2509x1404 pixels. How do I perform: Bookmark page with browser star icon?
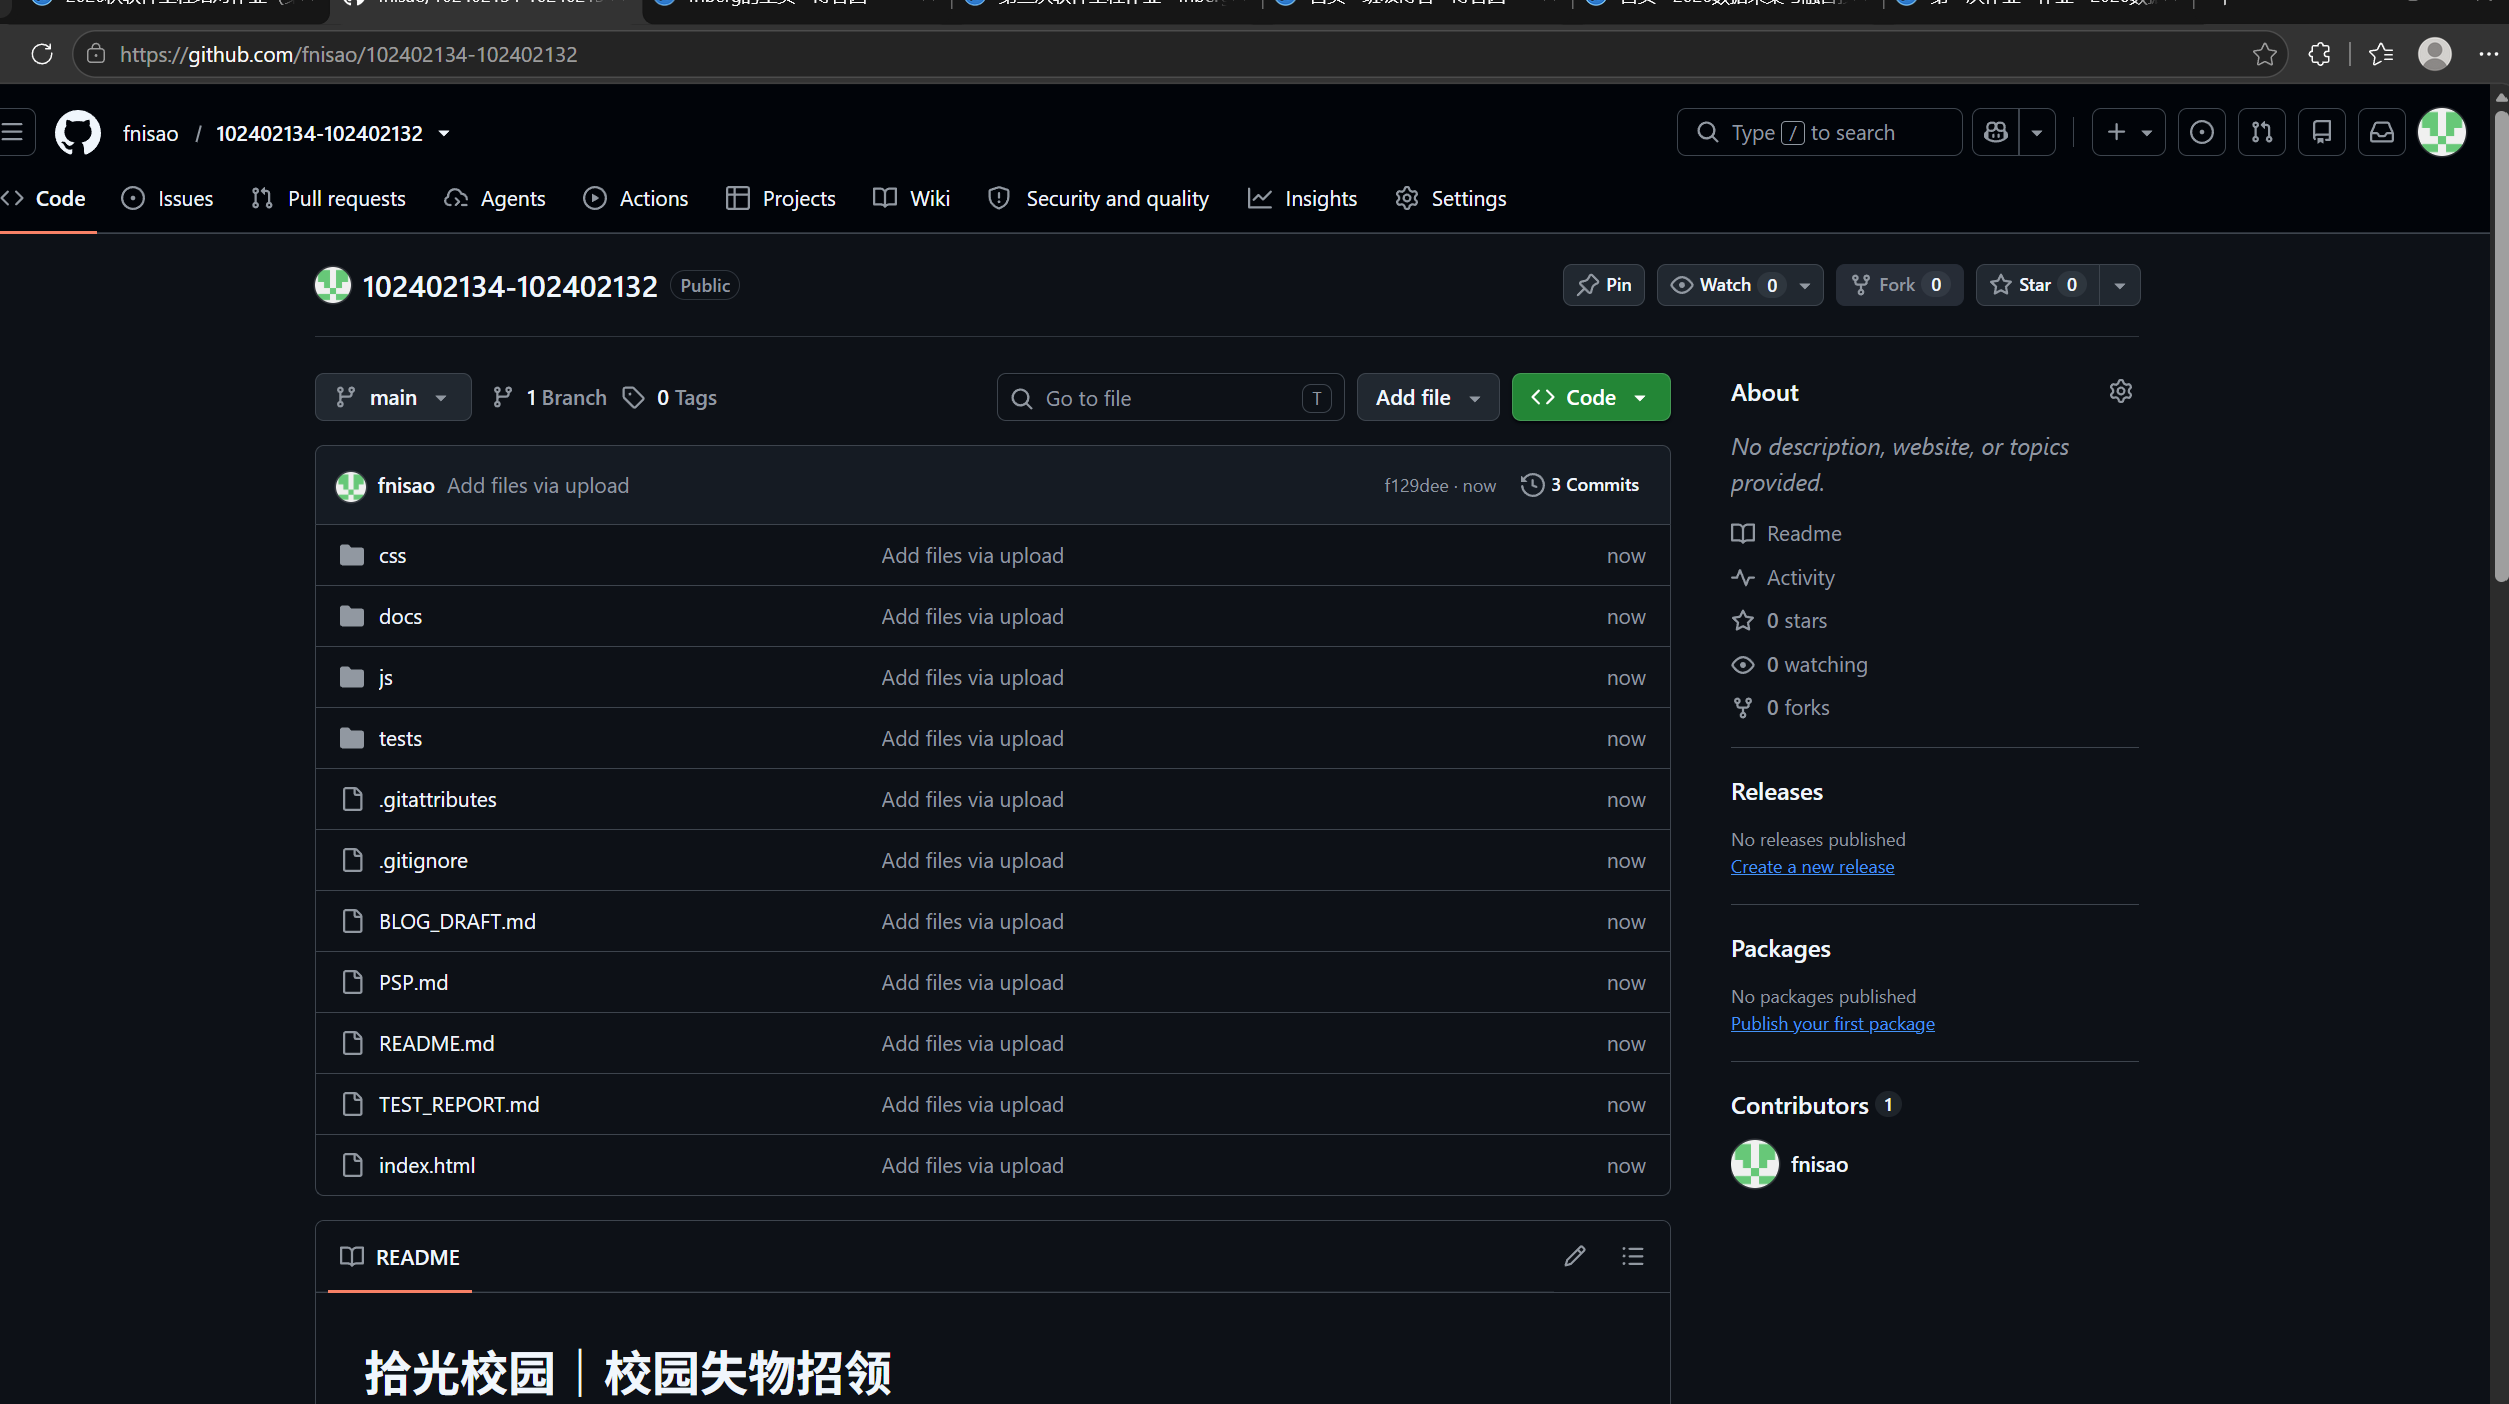tap(2265, 54)
